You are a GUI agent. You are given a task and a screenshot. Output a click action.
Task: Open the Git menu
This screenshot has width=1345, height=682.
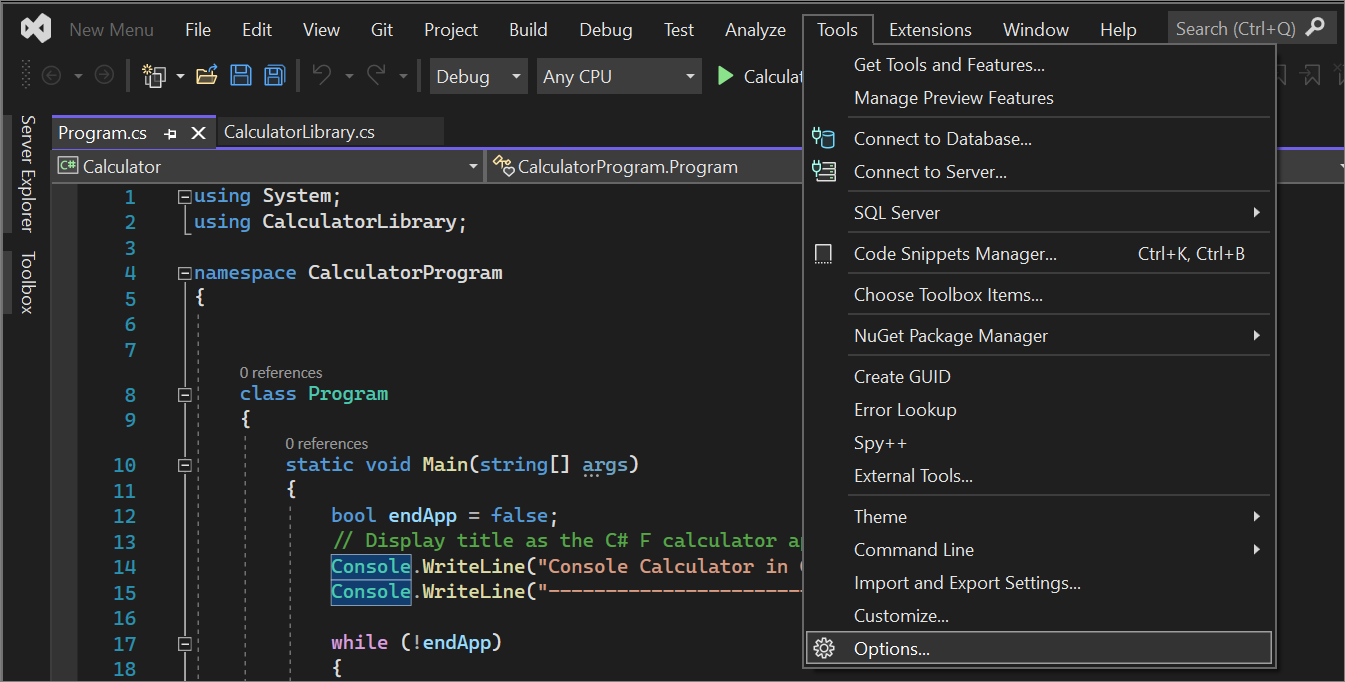pyautogui.click(x=382, y=30)
